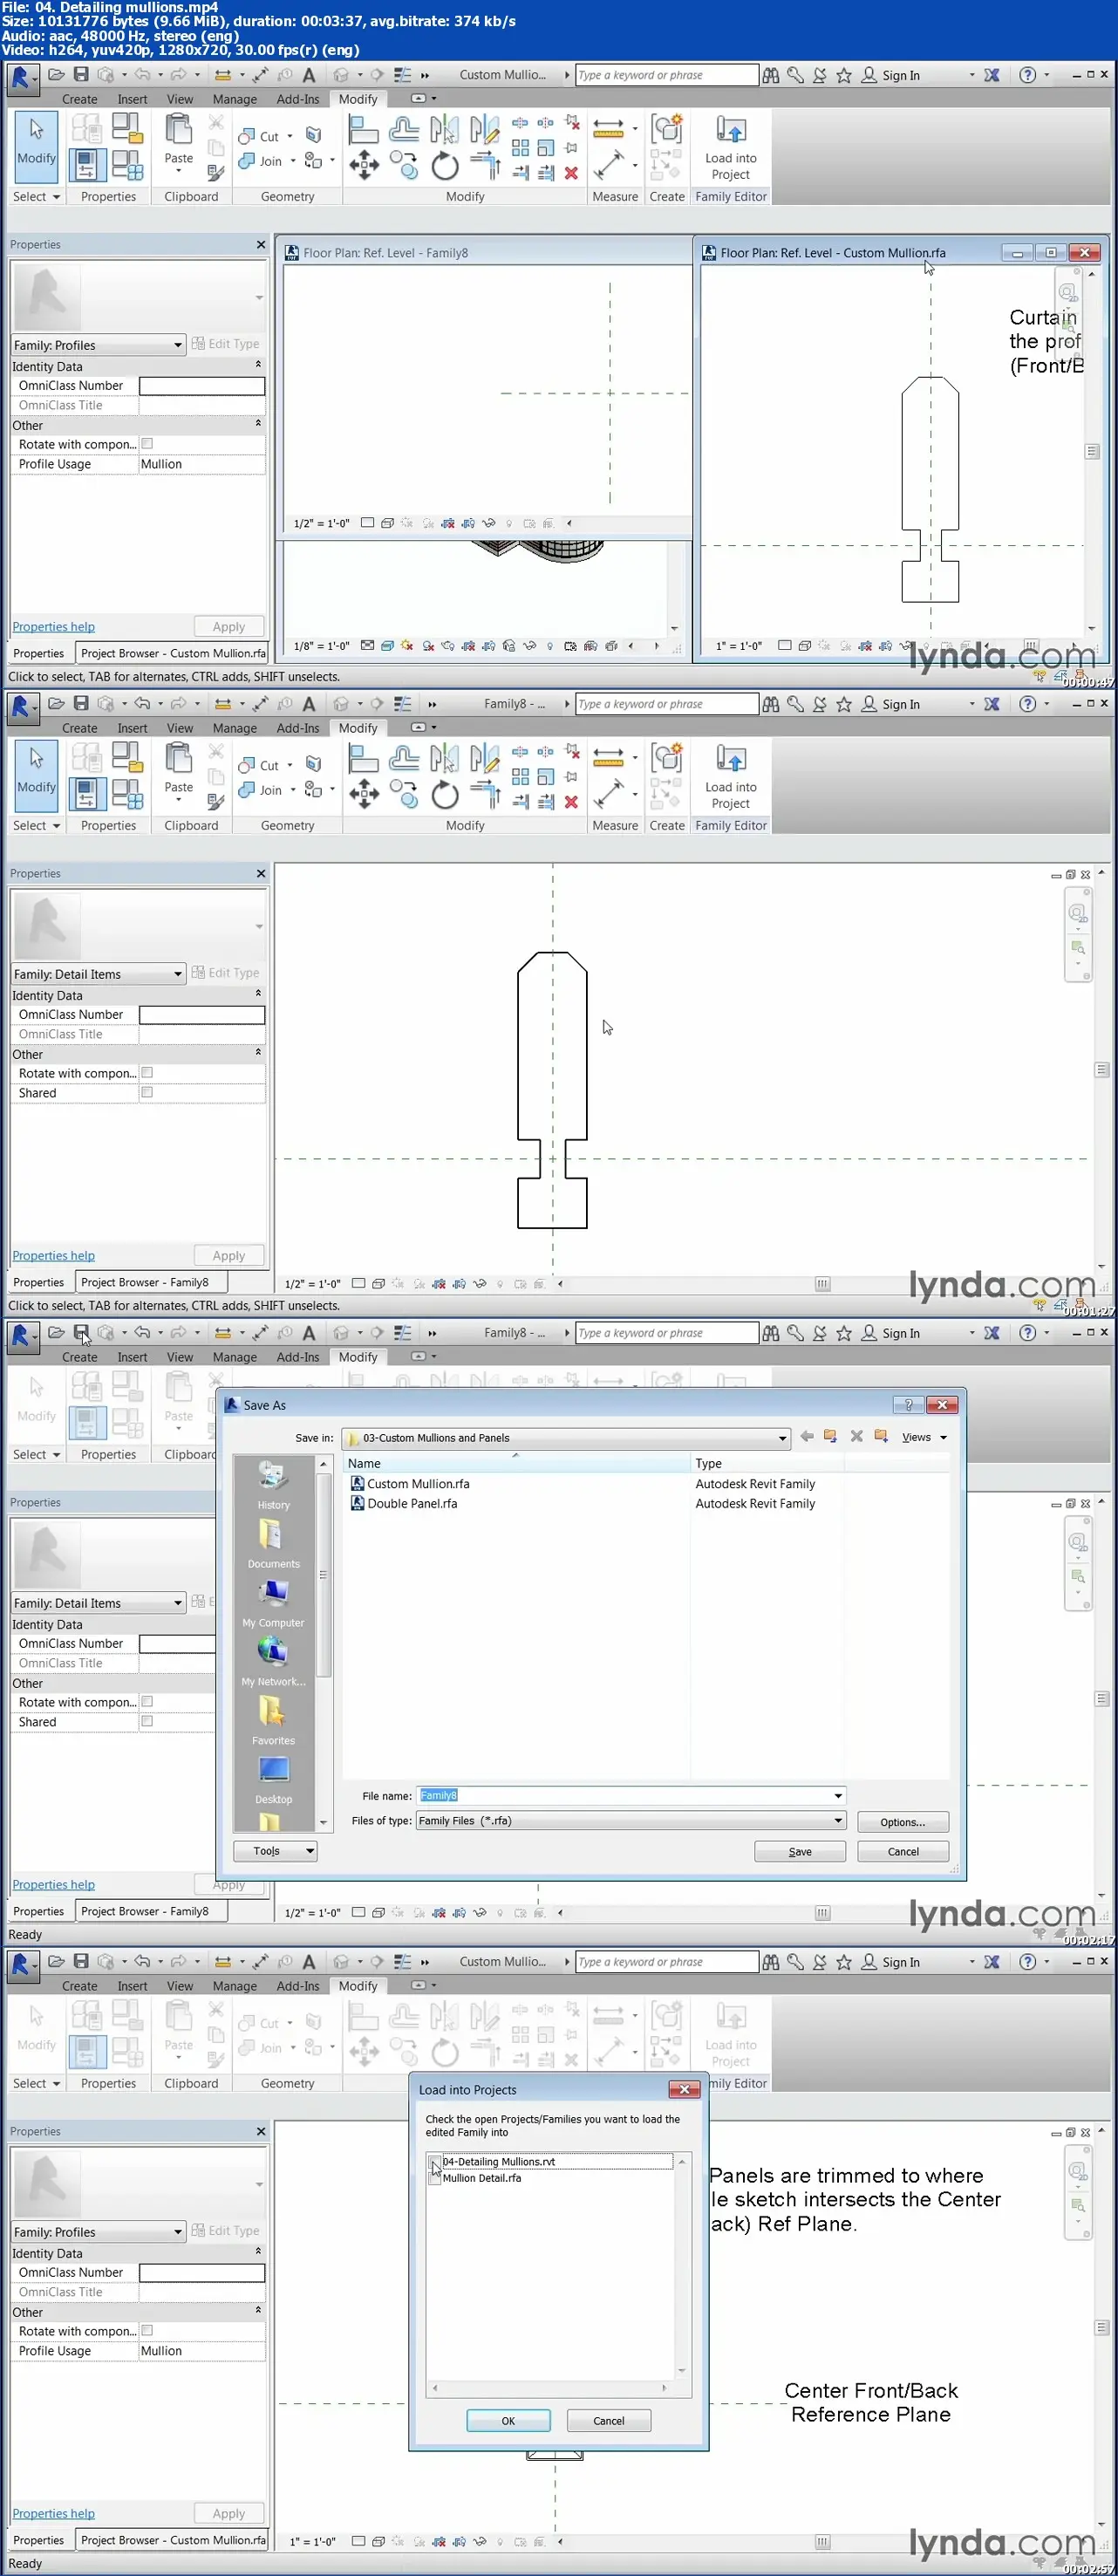
Task: Create New Folder icon in Save As dialog
Action: click(x=881, y=1436)
